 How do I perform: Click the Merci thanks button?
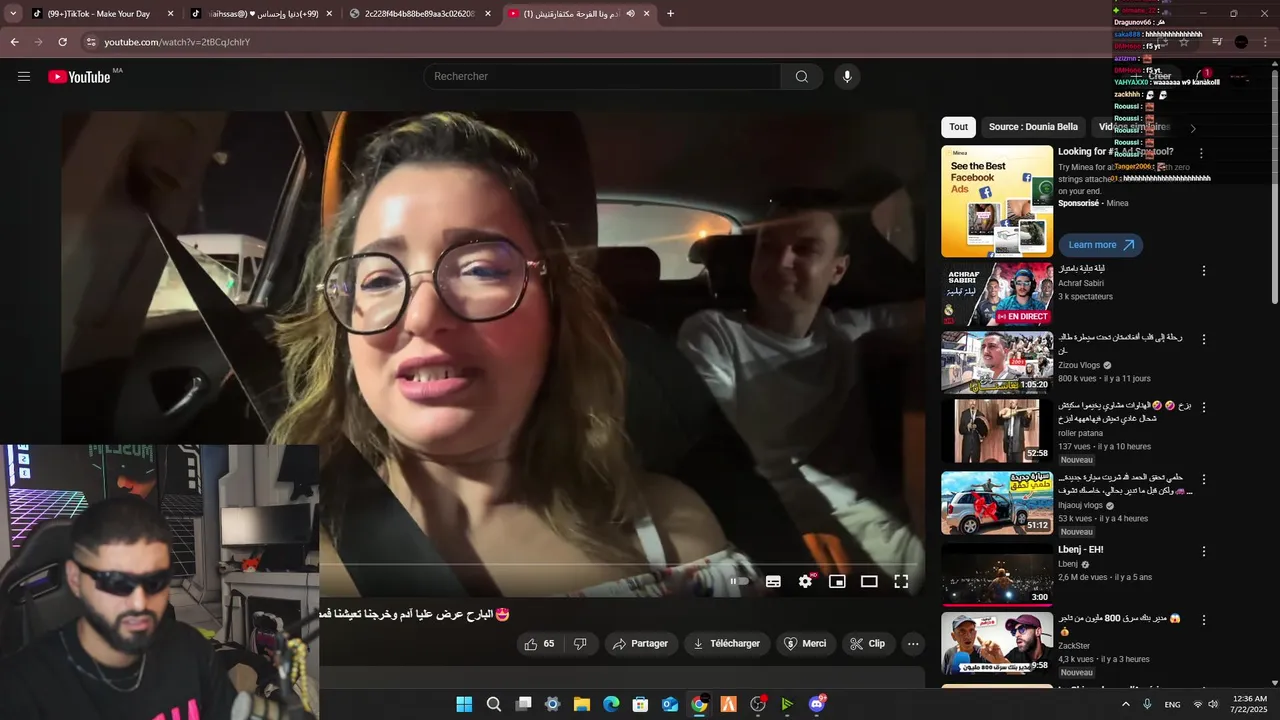coord(805,644)
